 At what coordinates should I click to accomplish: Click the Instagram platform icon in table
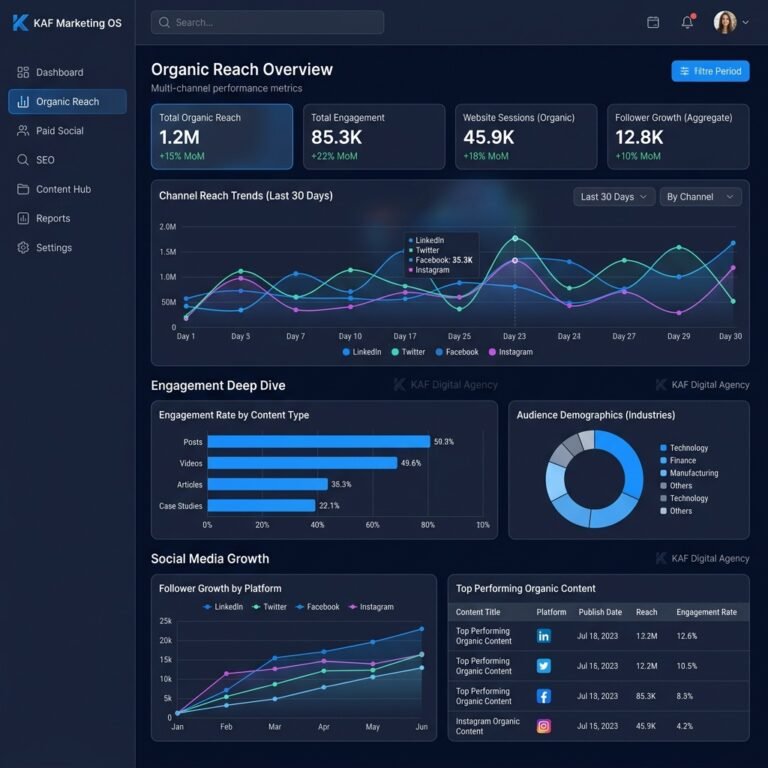[x=544, y=726]
